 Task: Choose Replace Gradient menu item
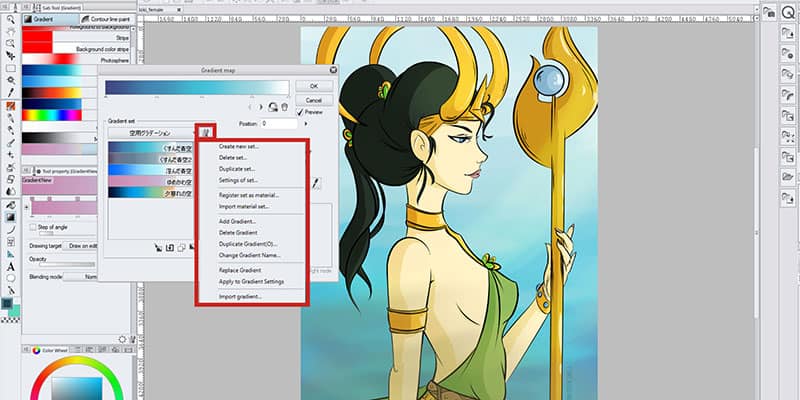[x=240, y=270]
